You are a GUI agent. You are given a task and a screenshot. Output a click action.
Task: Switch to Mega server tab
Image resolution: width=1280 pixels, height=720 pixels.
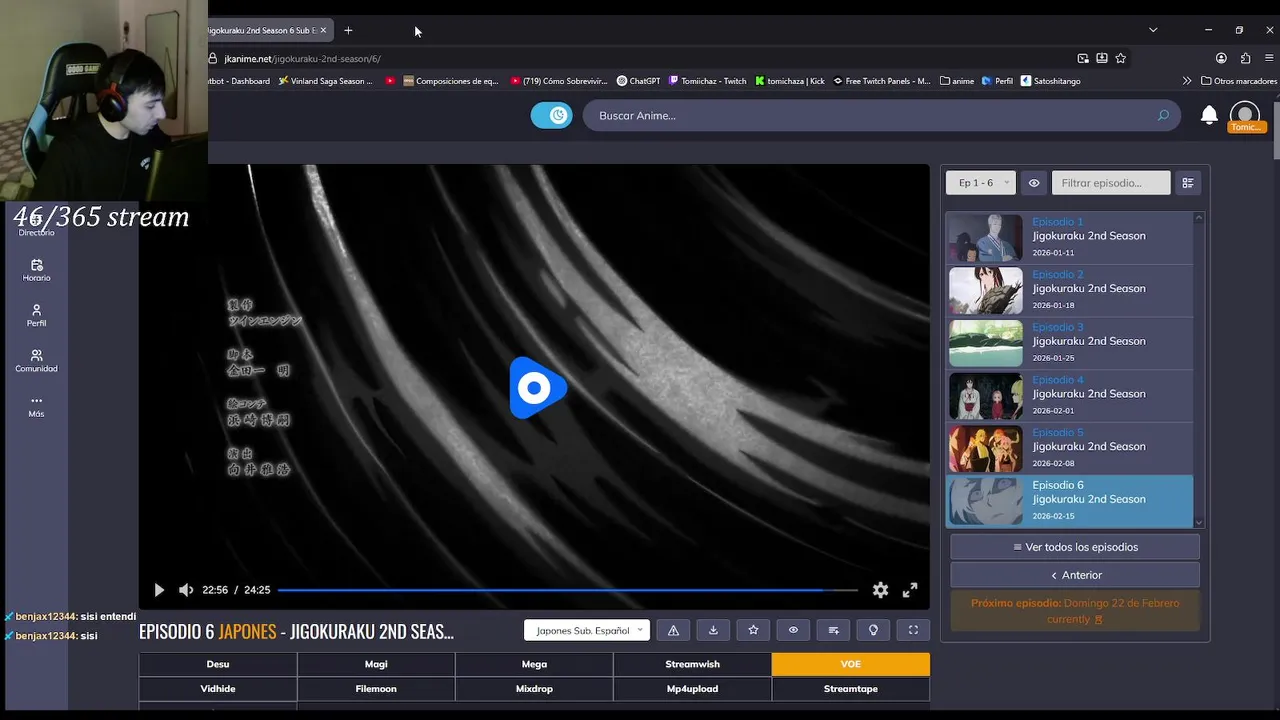coord(534,664)
